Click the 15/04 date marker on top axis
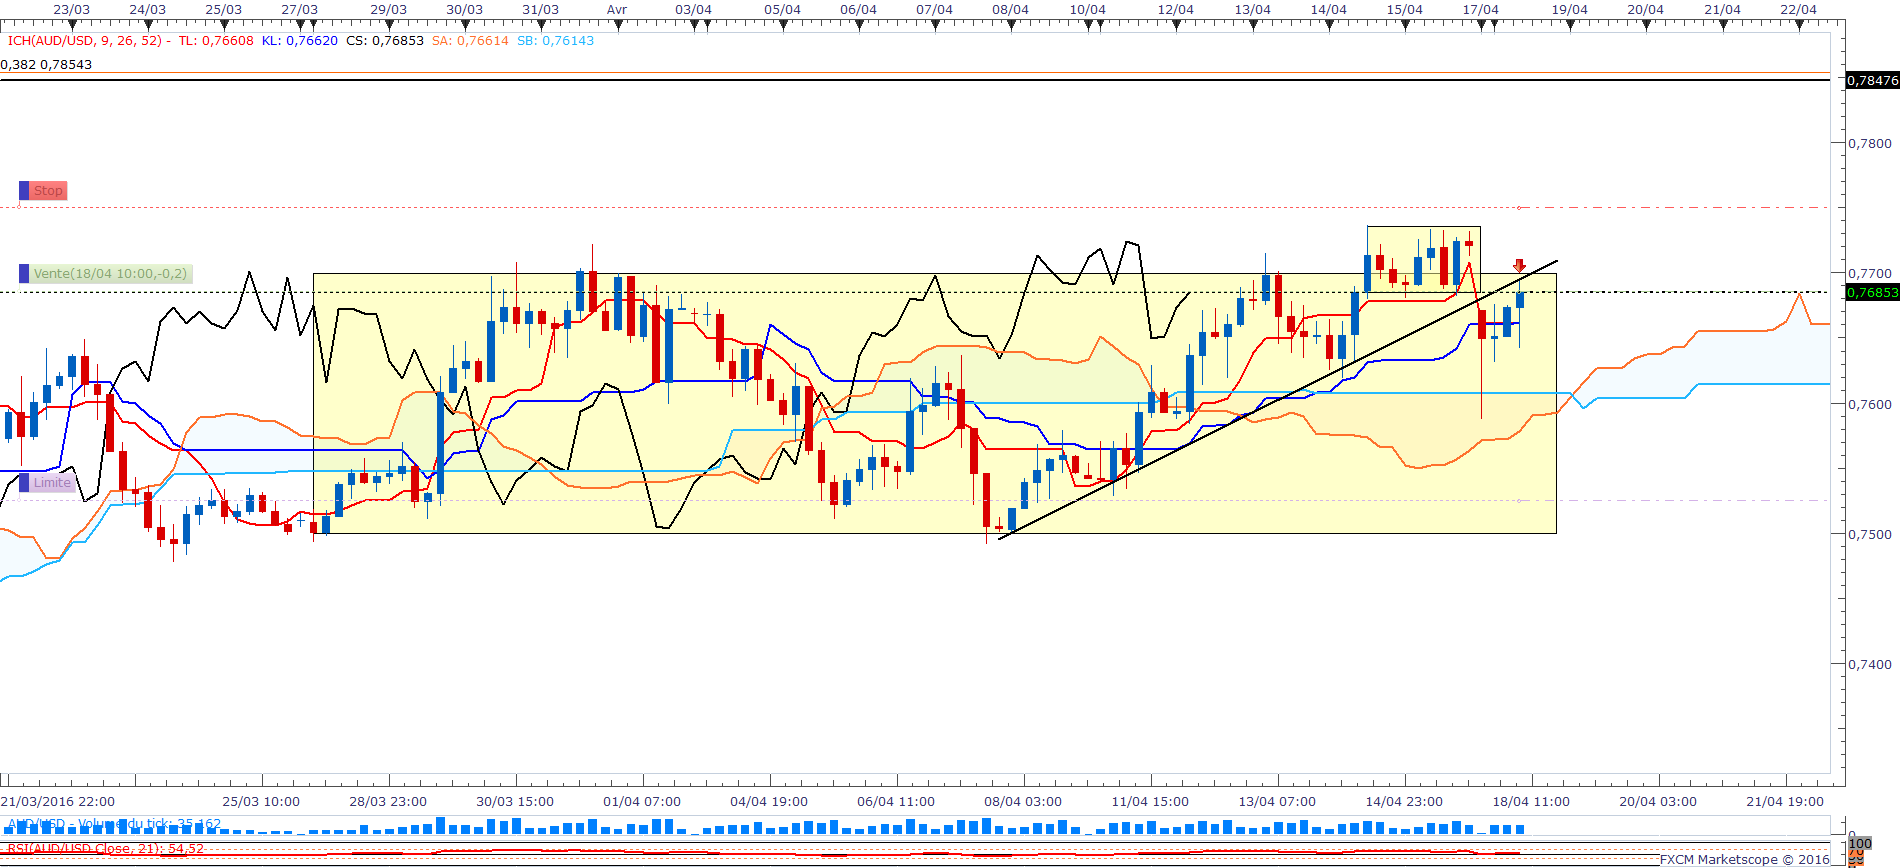The height and width of the screenshot is (868, 1903). click(1404, 10)
